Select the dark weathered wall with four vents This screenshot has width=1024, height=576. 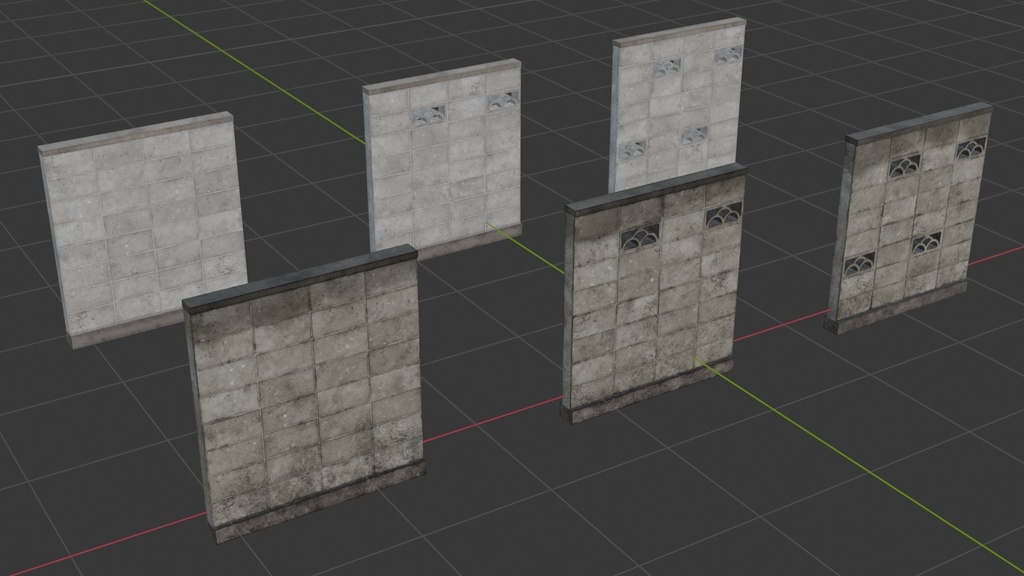(910, 217)
